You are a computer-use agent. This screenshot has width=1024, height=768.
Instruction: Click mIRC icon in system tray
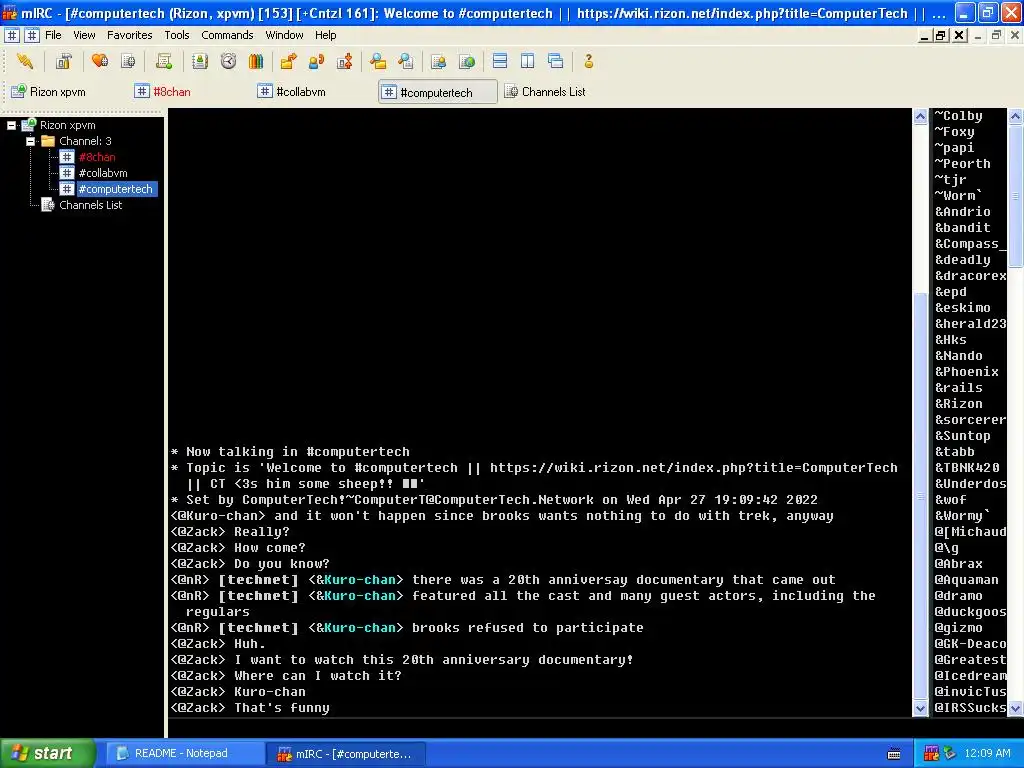[x=931, y=754]
